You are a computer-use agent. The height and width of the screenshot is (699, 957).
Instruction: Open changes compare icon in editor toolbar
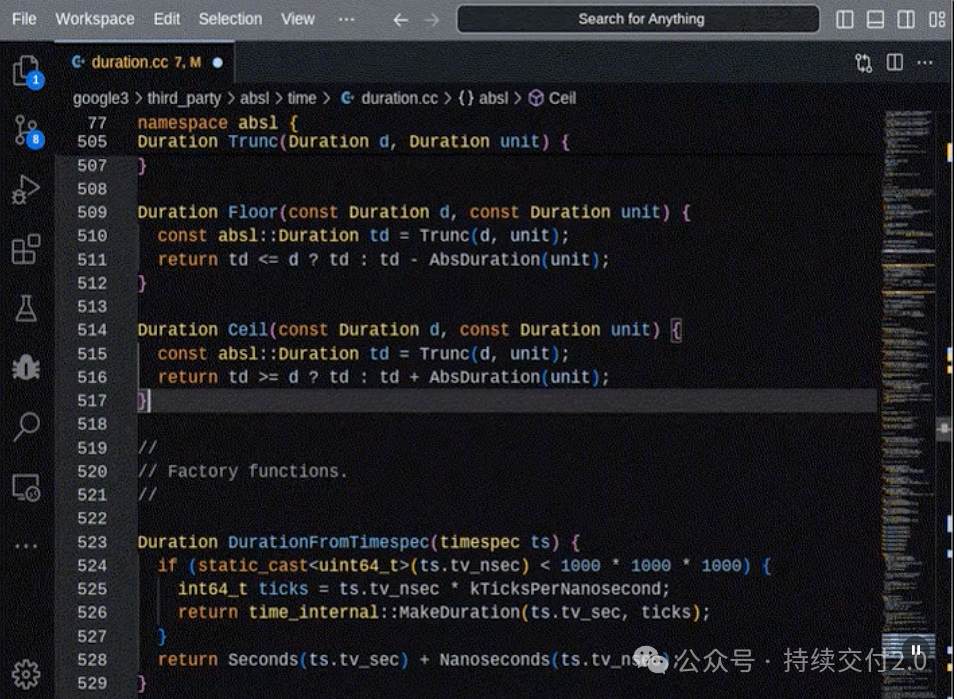[864, 63]
